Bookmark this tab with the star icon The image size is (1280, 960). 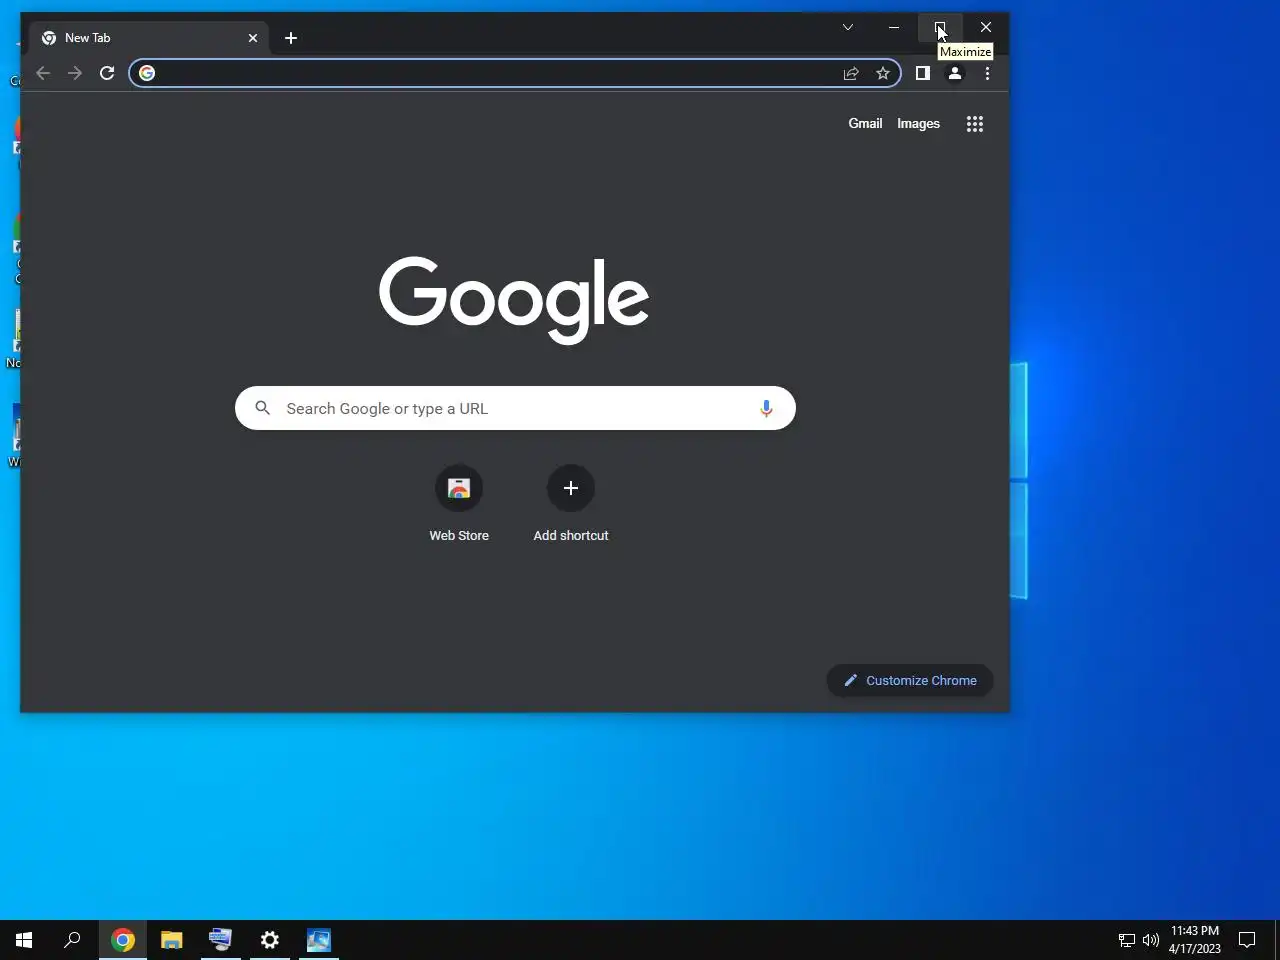click(x=883, y=73)
